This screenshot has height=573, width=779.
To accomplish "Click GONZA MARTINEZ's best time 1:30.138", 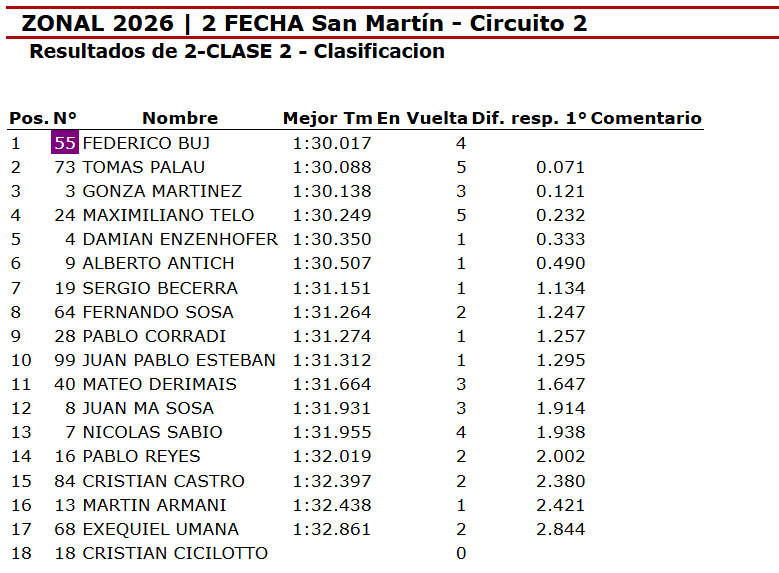I will [332, 191].
